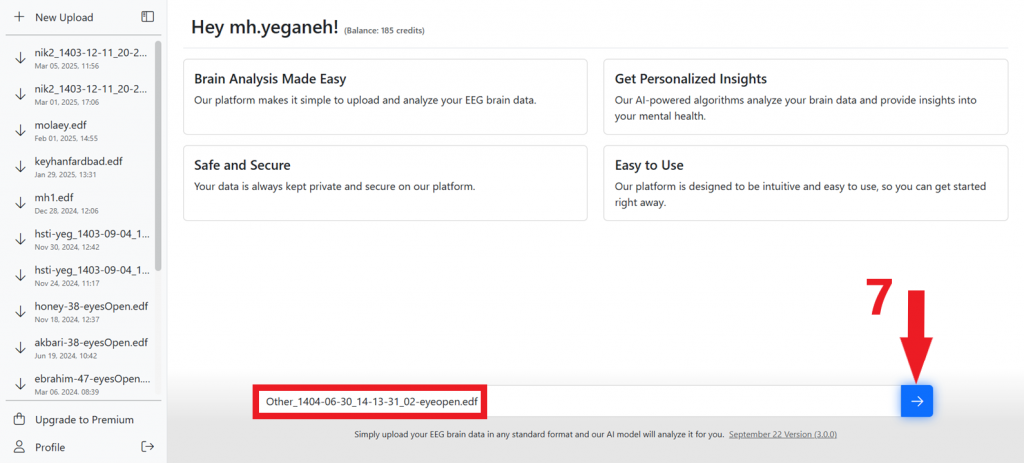Image resolution: width=1024 pixels, height=463 pixels.
Task: Click the blue arrow submit button
Action: (916, 401)
